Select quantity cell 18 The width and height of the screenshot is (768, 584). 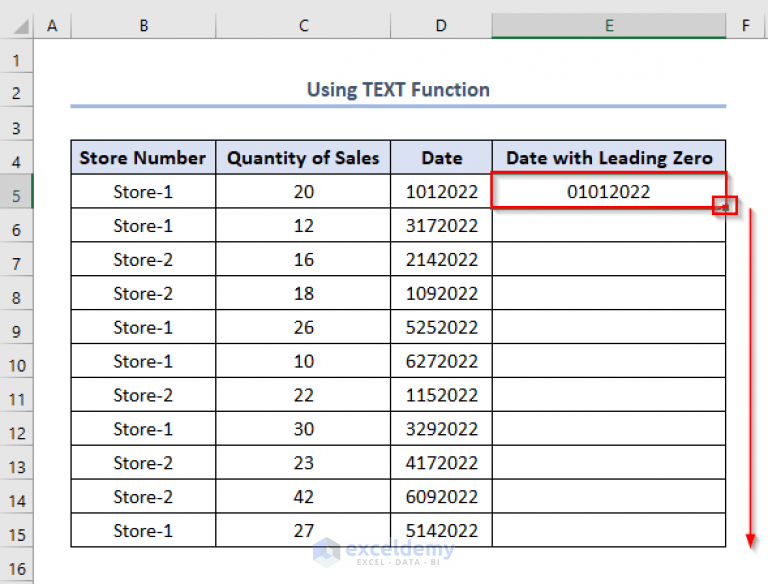click(303, 293)
